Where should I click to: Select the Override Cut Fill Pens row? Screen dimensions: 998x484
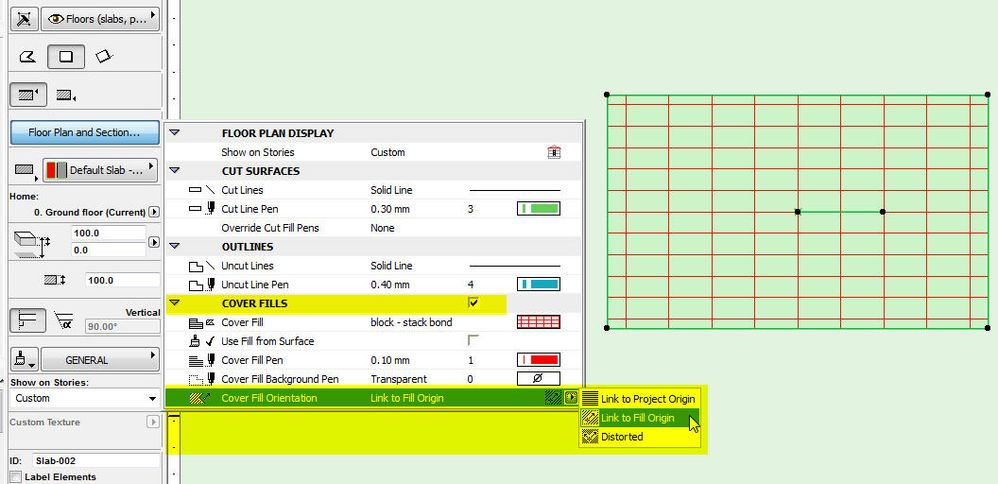(x=374, y=228)
